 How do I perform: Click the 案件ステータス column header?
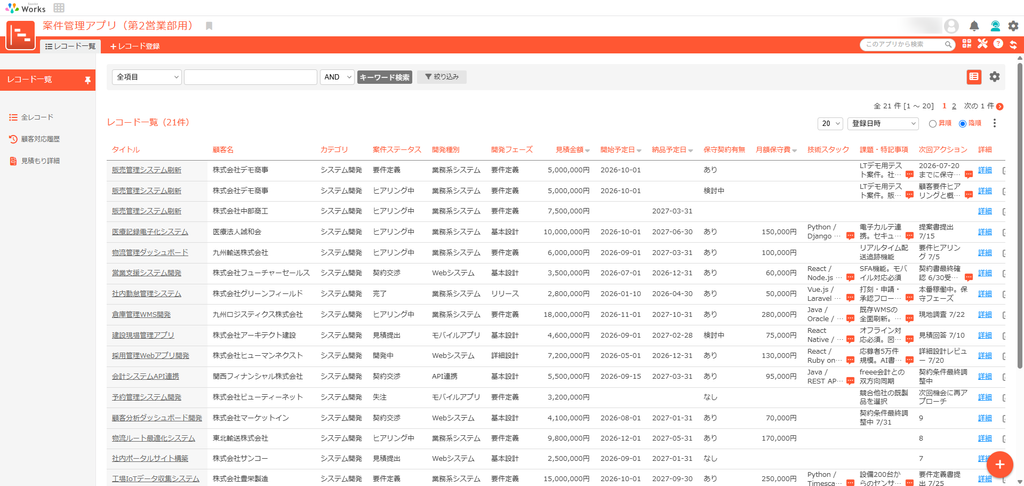(x=397, y=150)
